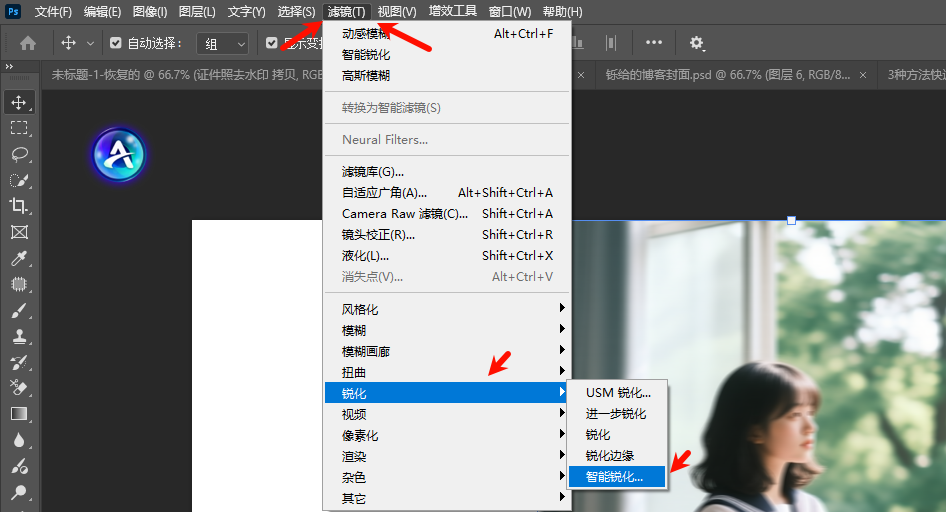Select the Gradient tool
Viewport: 946px width, 512px height.
point(19,414)
